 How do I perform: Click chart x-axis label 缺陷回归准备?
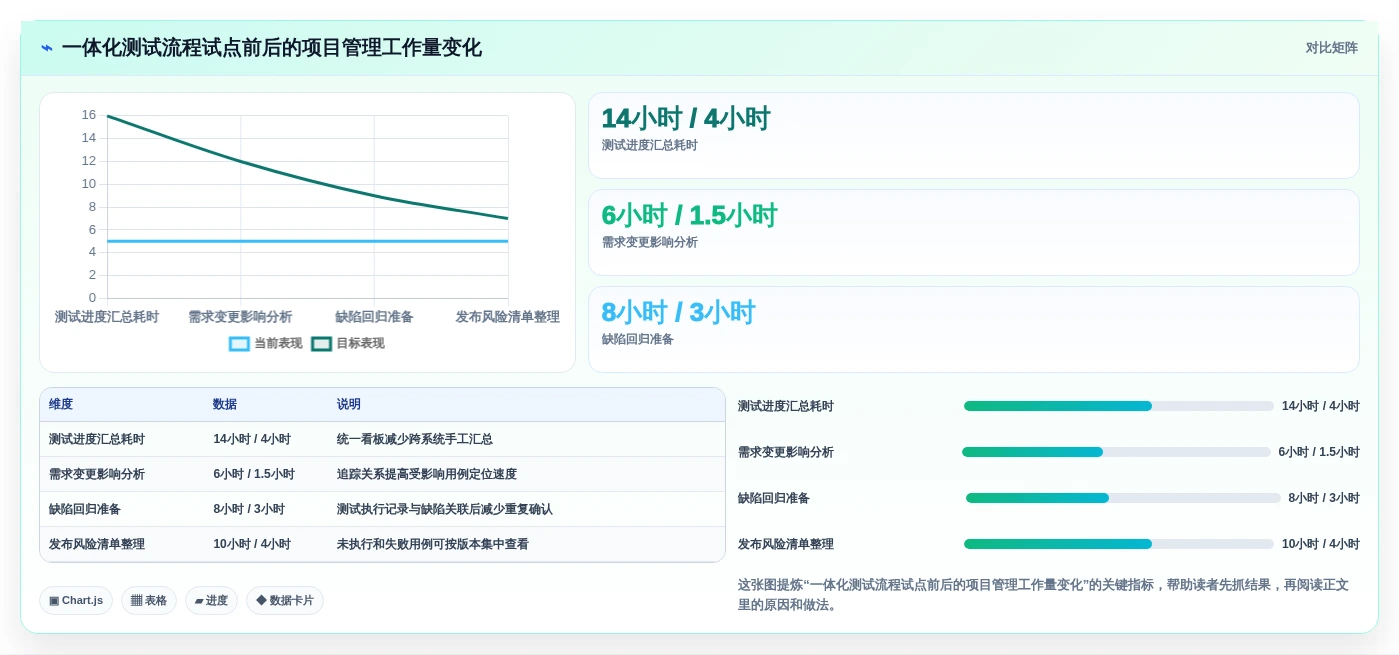(374, 317)
